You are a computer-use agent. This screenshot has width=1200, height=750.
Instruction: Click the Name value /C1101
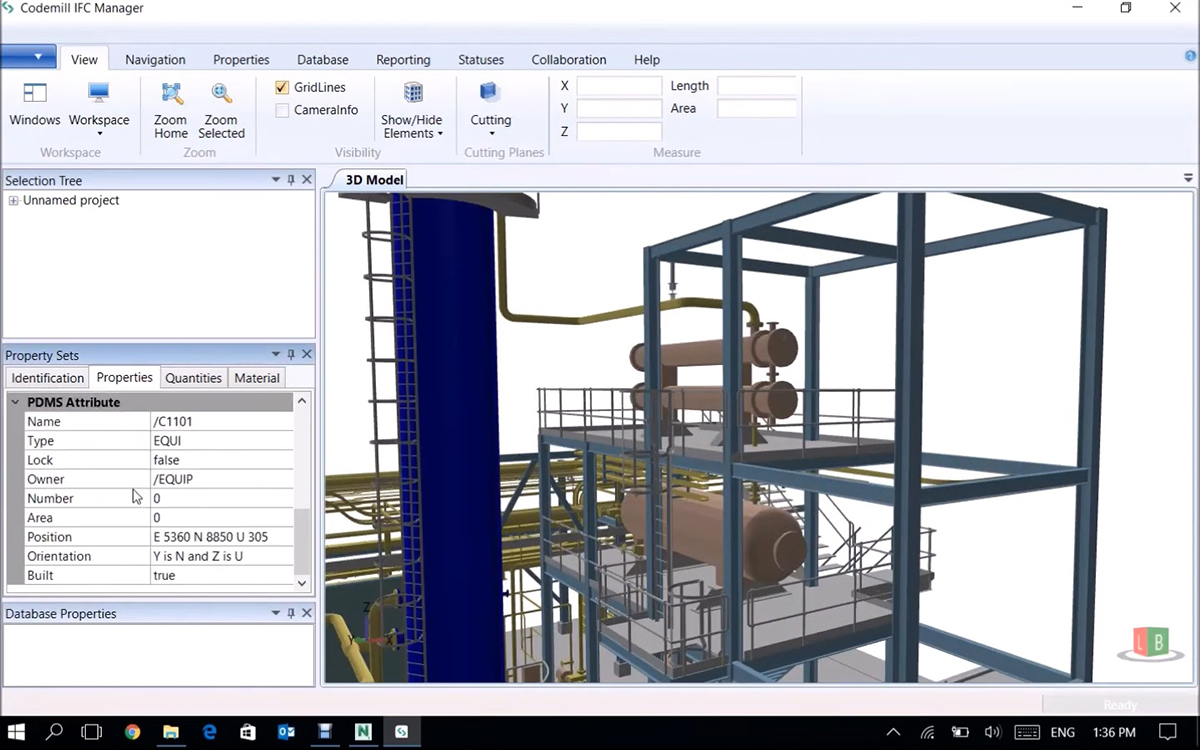222,422
